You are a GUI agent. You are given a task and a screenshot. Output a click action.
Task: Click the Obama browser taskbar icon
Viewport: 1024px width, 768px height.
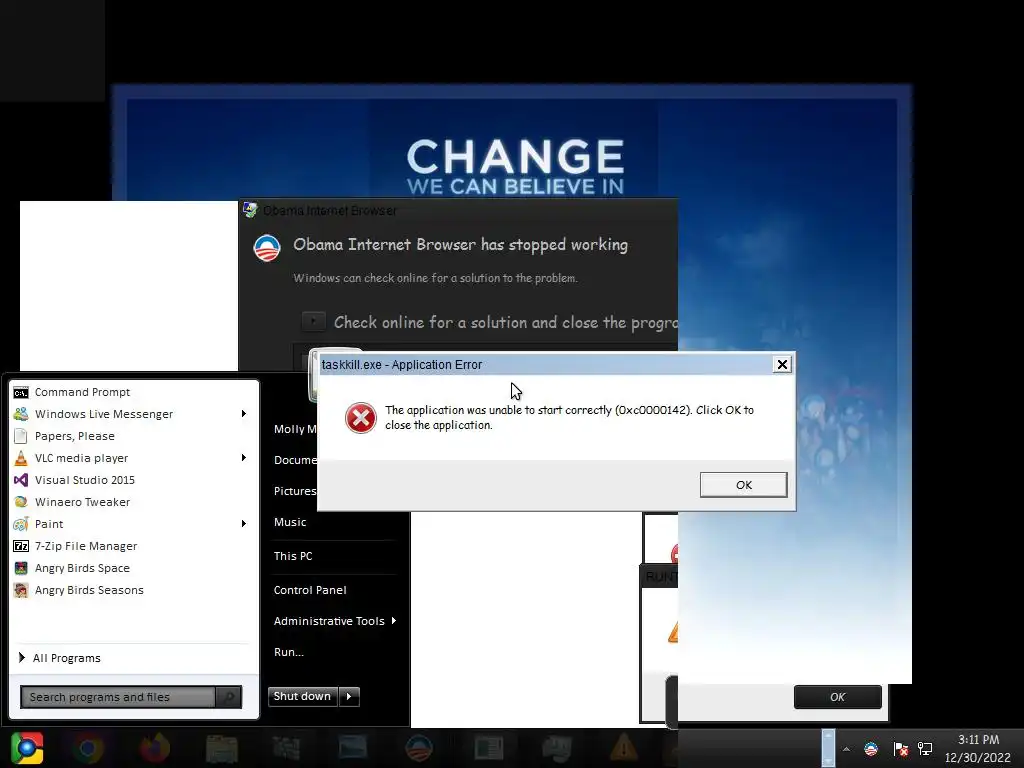(x=419, y=748)
